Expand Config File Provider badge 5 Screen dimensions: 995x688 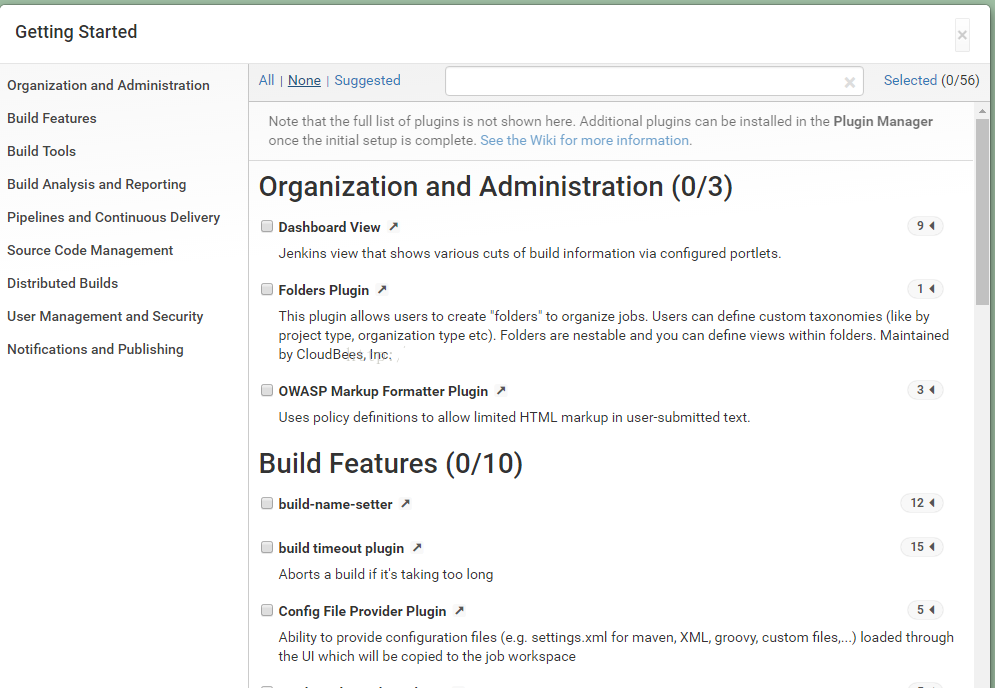[x=925, y=610]
